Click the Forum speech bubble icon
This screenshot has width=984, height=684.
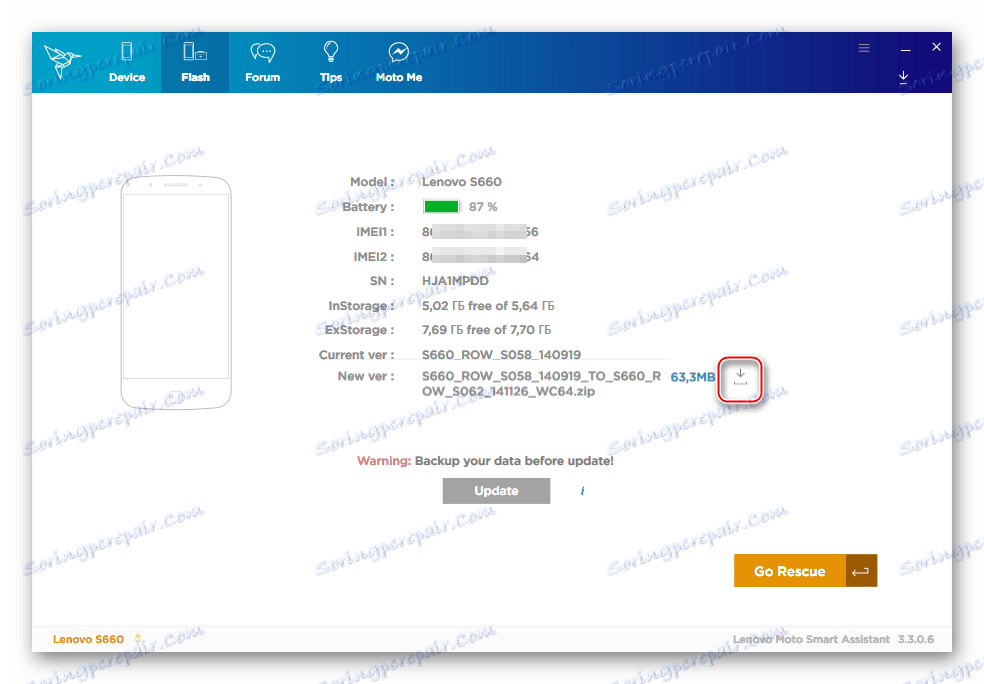pyautogui.click(x=262, y=50)
